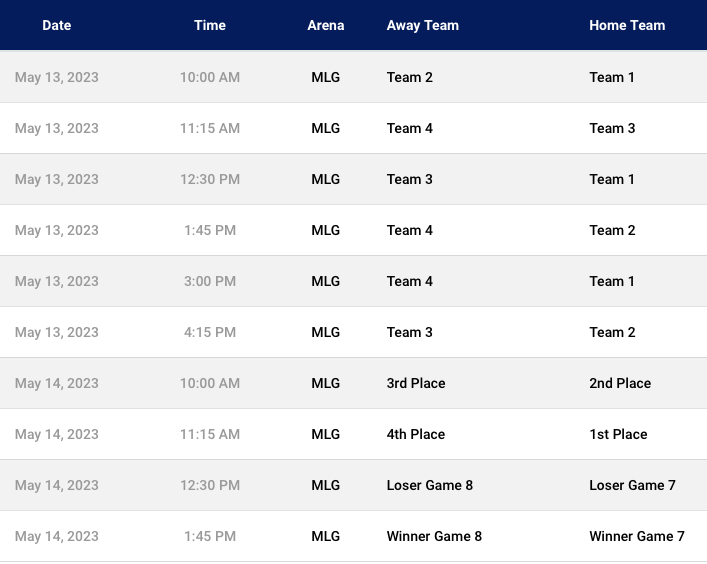Click the Arena column header
707x564 pixels.
coord(326,25)
